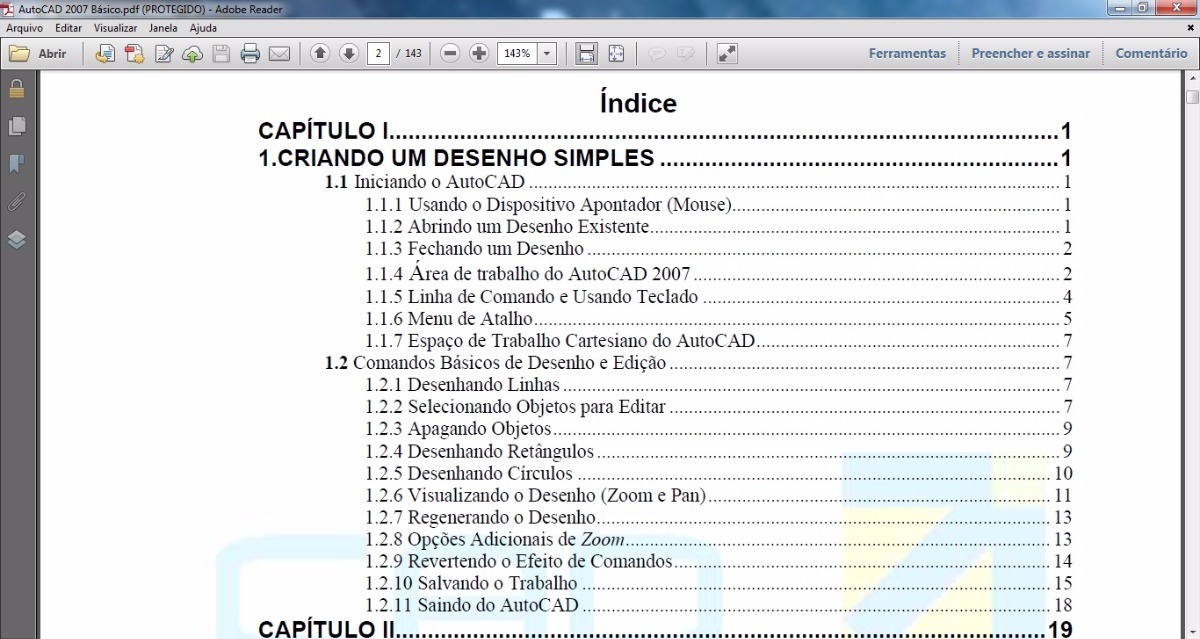Click the Índice page heading
1200x639 pixels.
point(638,103)
